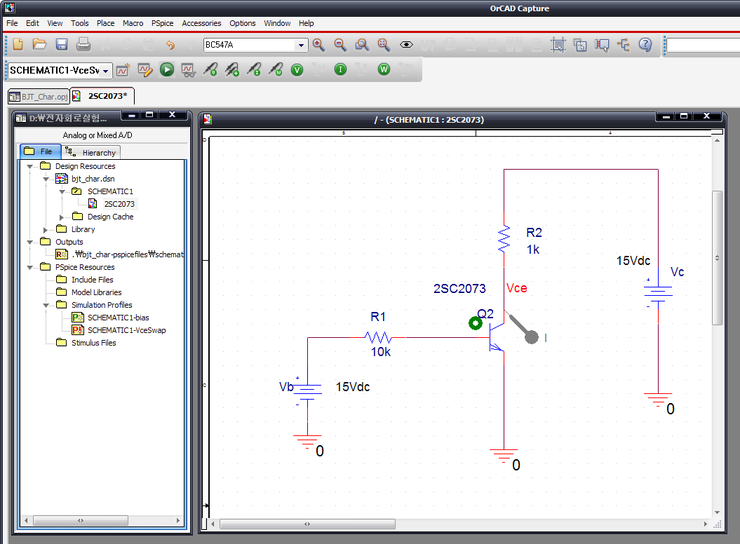
Task: Open the File menu
Action: click(12, 23)
